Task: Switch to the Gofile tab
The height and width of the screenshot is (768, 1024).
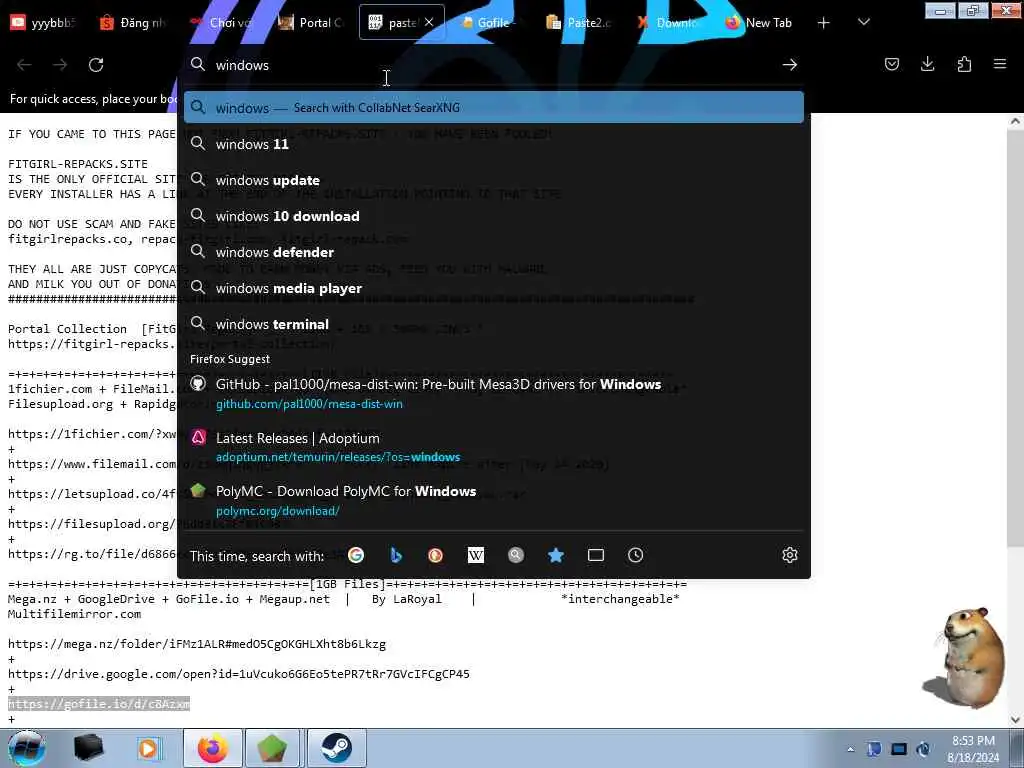Action: coord(490,22)
